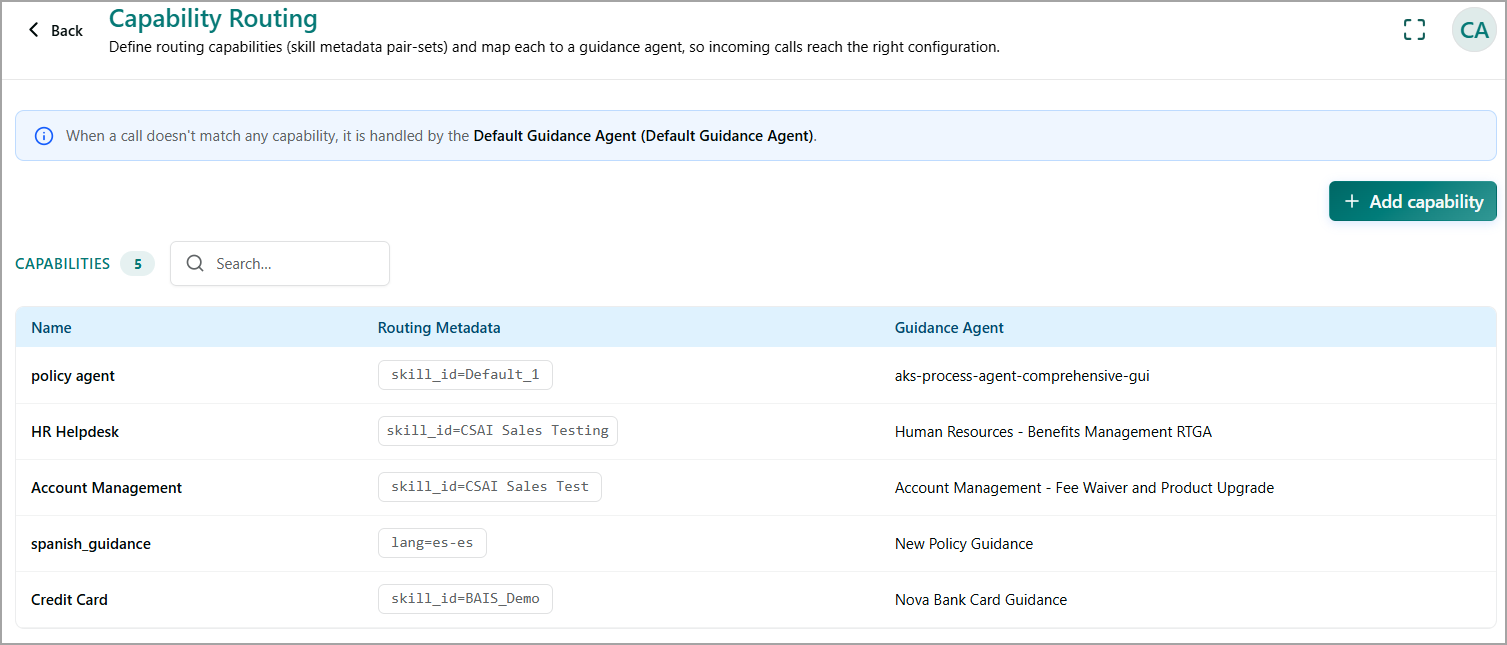This screenshot has width=1507, height=645.
Task: Go Back to previous page
Action: 55,30
